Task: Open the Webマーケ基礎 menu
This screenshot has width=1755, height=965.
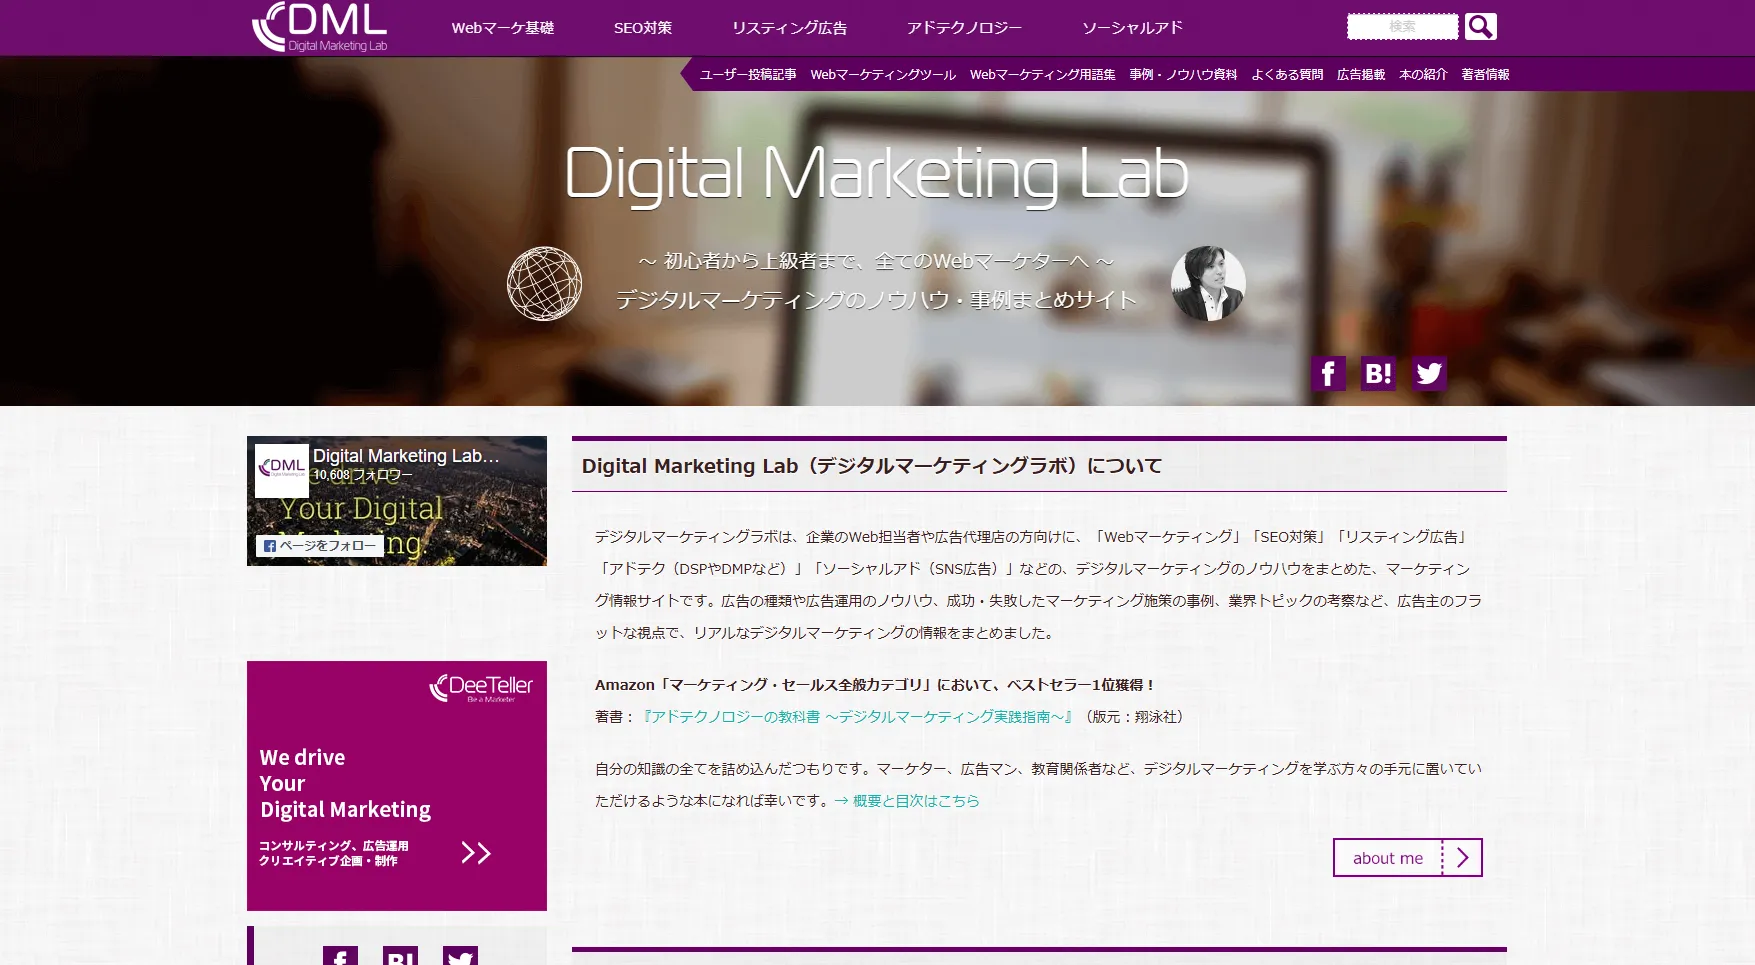Action: point(503,28)
